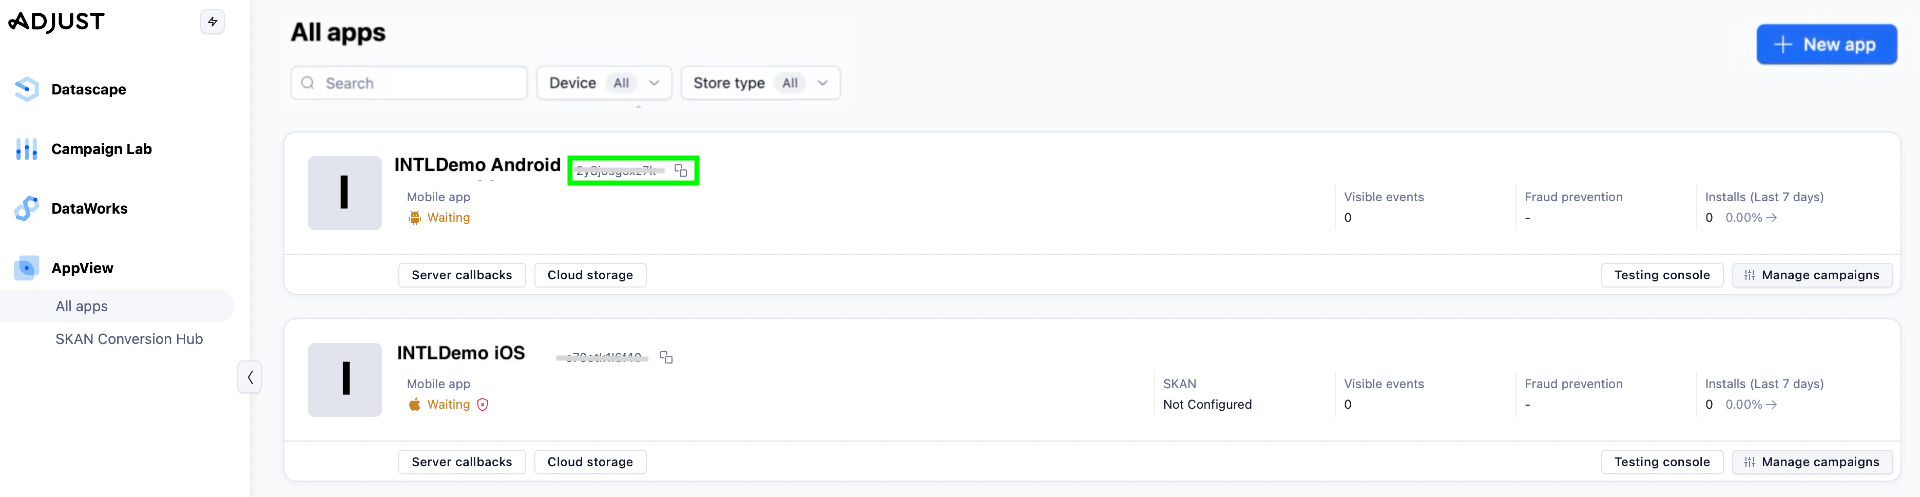The image size is (1920, 497).
Task: Open Testing console for INTLDemo Android
Action: [x=1662, y=275]
